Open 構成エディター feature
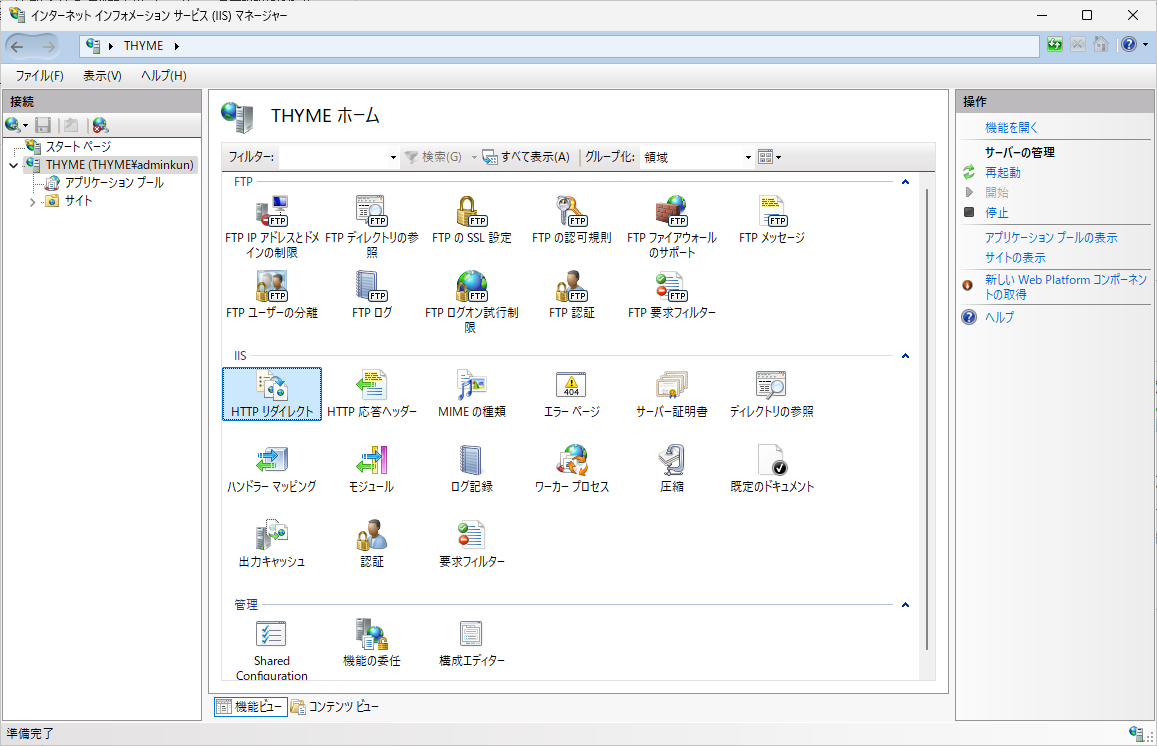1157x746 pixels. coord(472,644)
